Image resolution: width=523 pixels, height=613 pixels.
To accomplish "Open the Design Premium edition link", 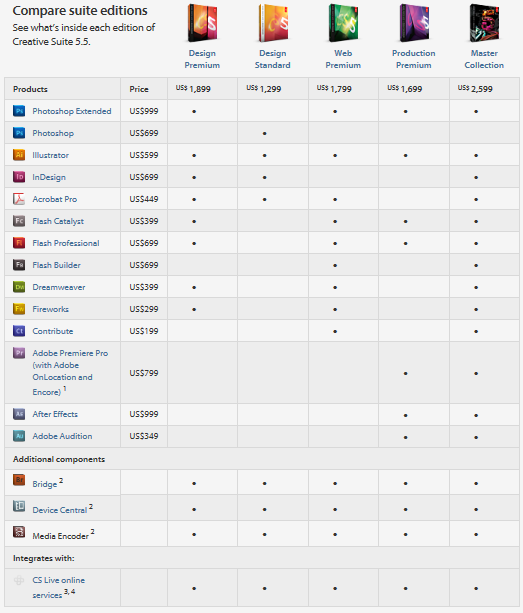I will pos(202,59).
